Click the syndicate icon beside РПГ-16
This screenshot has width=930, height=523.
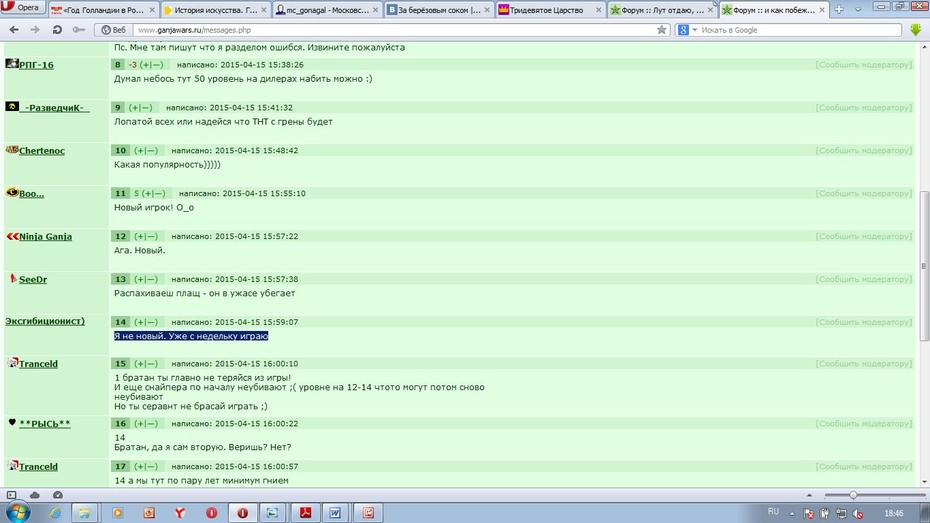[12, 63]
